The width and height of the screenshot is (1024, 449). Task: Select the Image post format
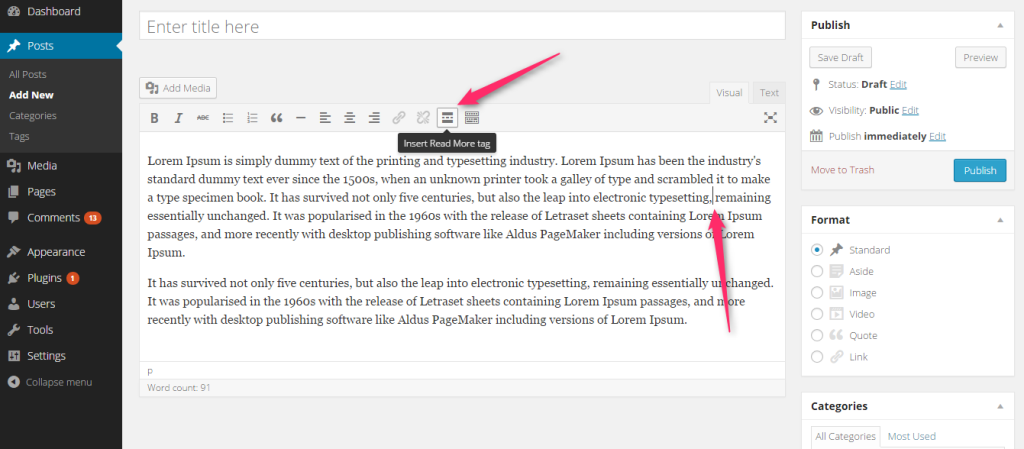[817, 293]
